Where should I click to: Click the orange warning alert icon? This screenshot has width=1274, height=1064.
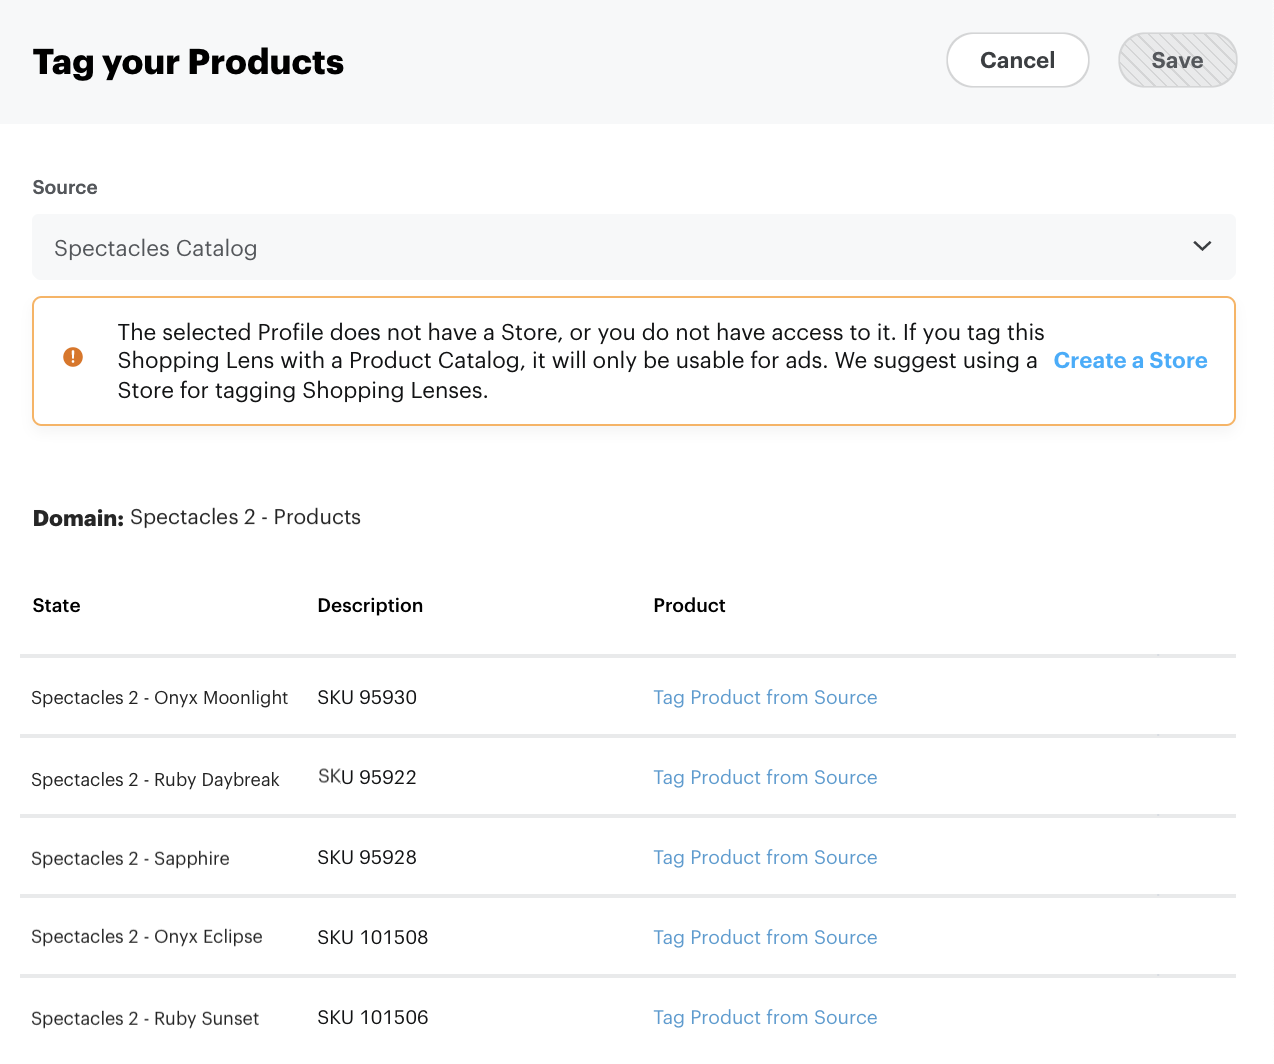73,357
